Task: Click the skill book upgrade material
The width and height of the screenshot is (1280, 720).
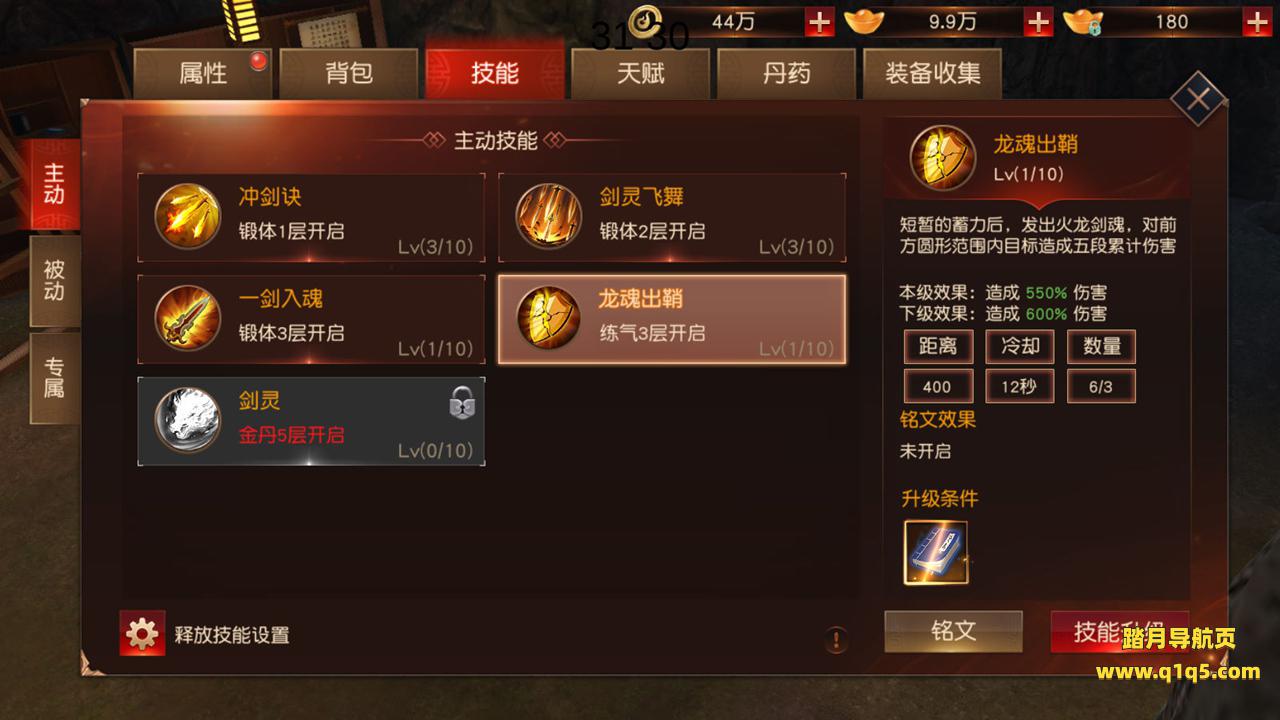Action: click(936, 553)
